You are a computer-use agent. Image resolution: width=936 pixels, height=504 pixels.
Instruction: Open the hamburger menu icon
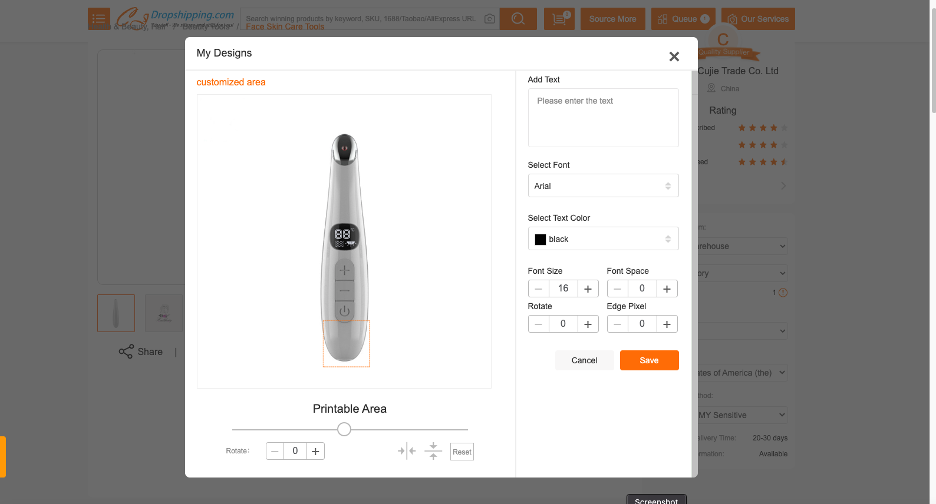(99, 19)
